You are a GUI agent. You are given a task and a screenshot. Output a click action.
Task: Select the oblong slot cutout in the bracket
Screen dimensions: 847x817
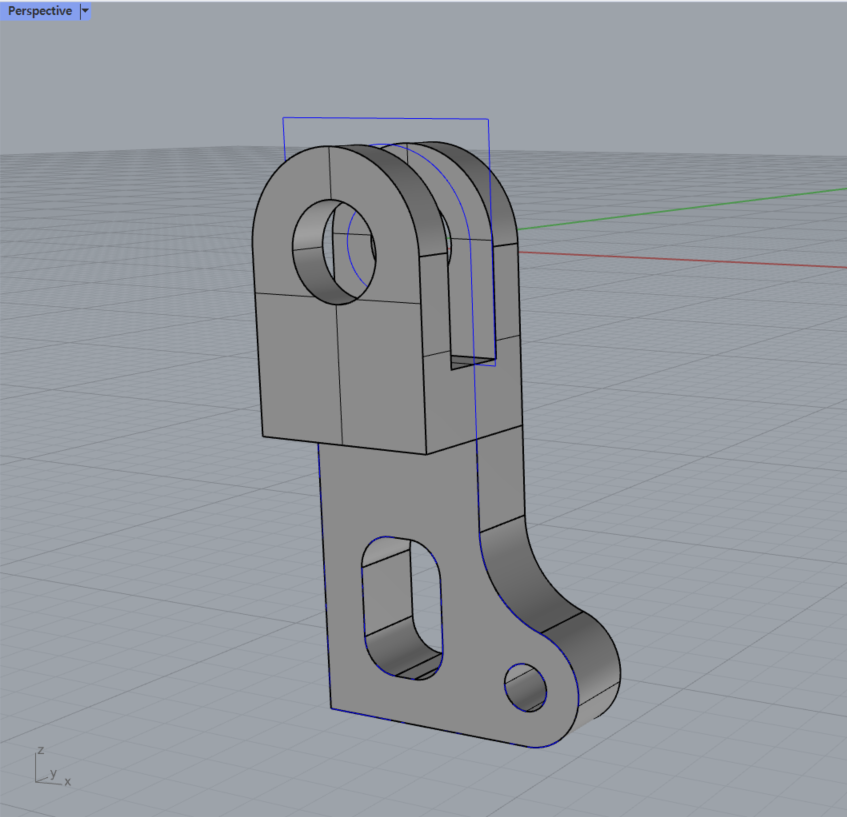click(402, 608)
